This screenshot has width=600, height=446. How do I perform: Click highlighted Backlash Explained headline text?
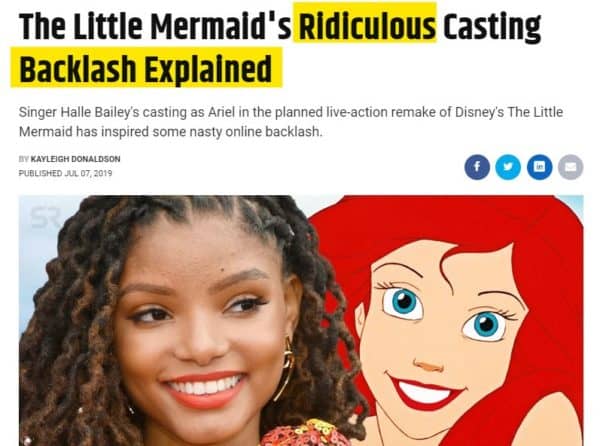(x=146, y=69)
